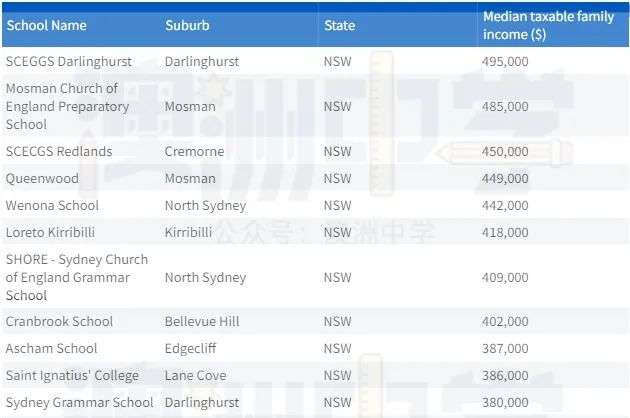
Task: Click NSW state in the Loreto Kirribilli row
Action: 338,232
